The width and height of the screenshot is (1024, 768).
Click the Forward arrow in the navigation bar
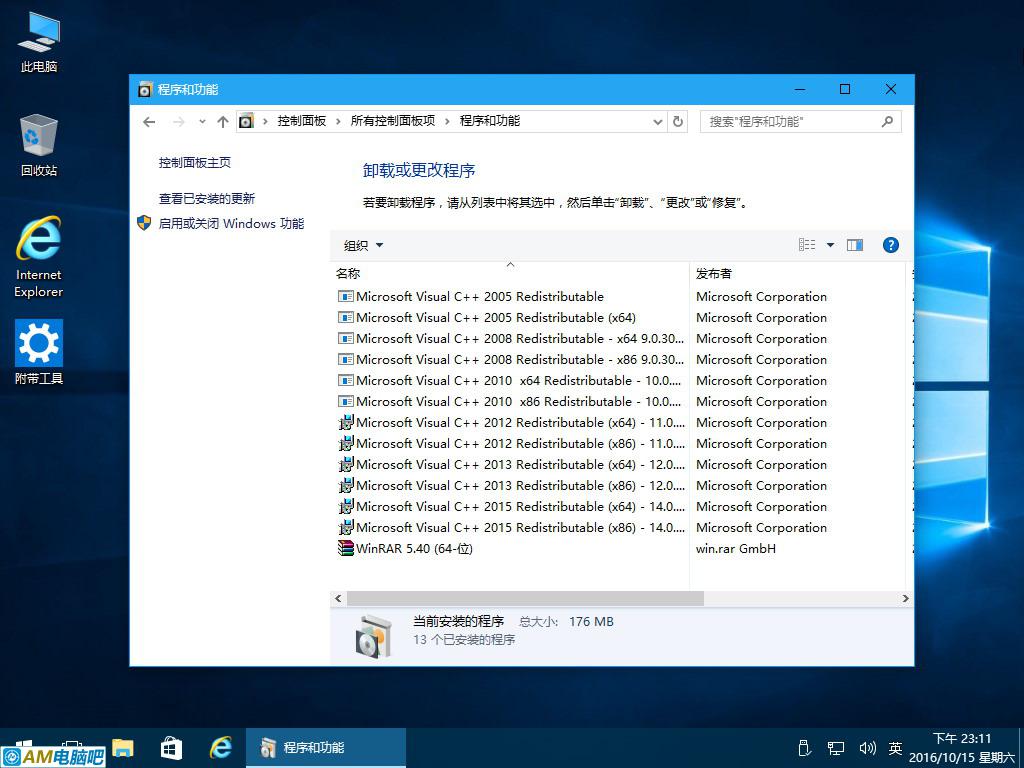(178, 121)
